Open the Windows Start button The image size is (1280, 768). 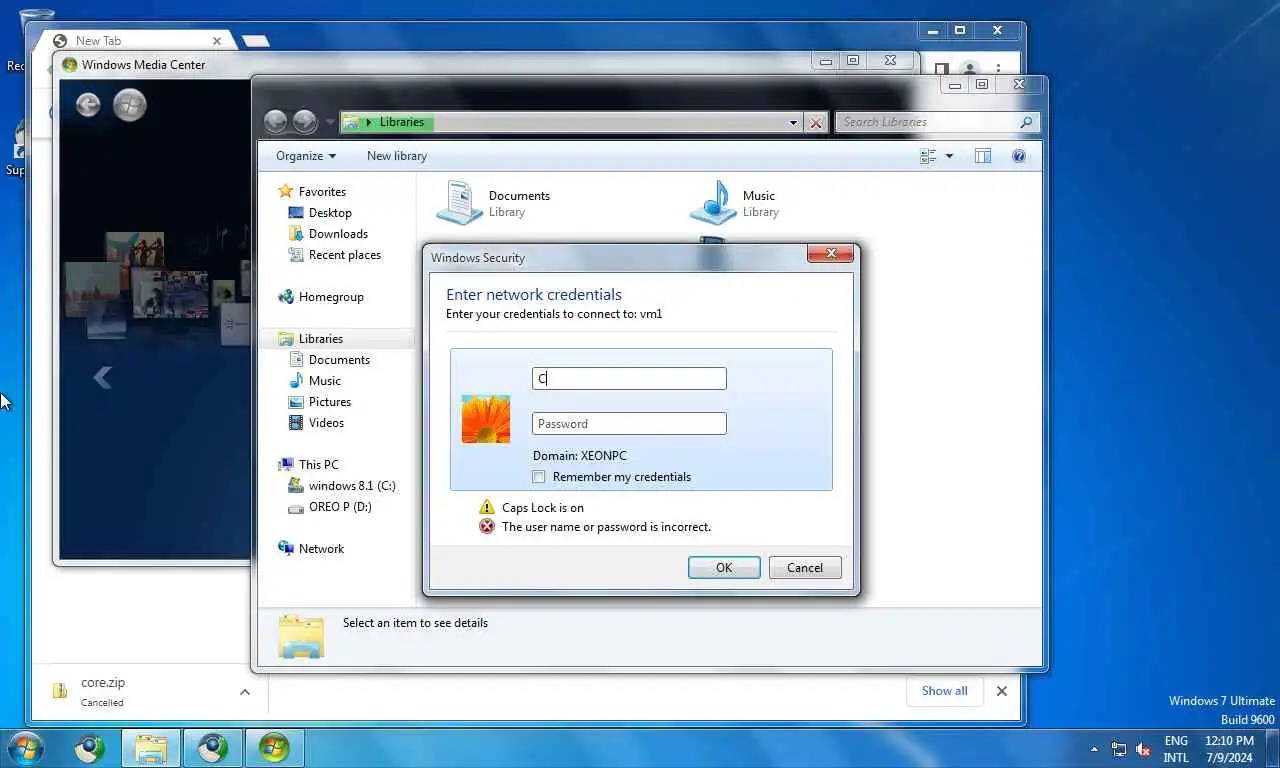tap(26, 748)
